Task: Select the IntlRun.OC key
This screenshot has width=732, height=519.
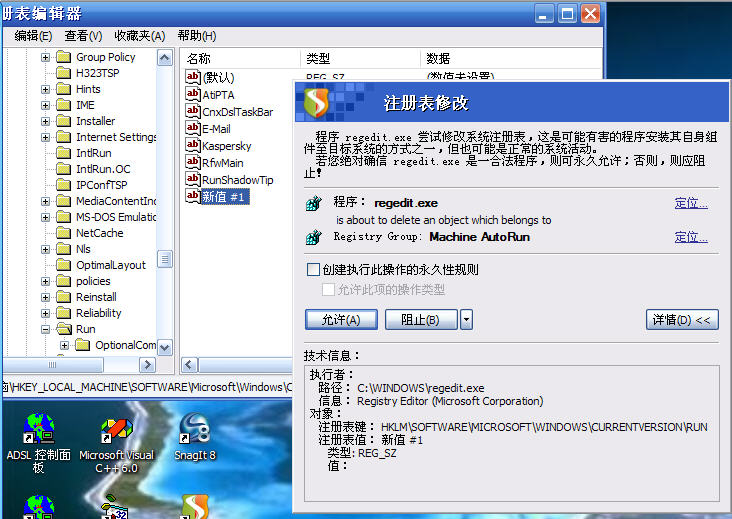Action: click(x=103, y=169)
